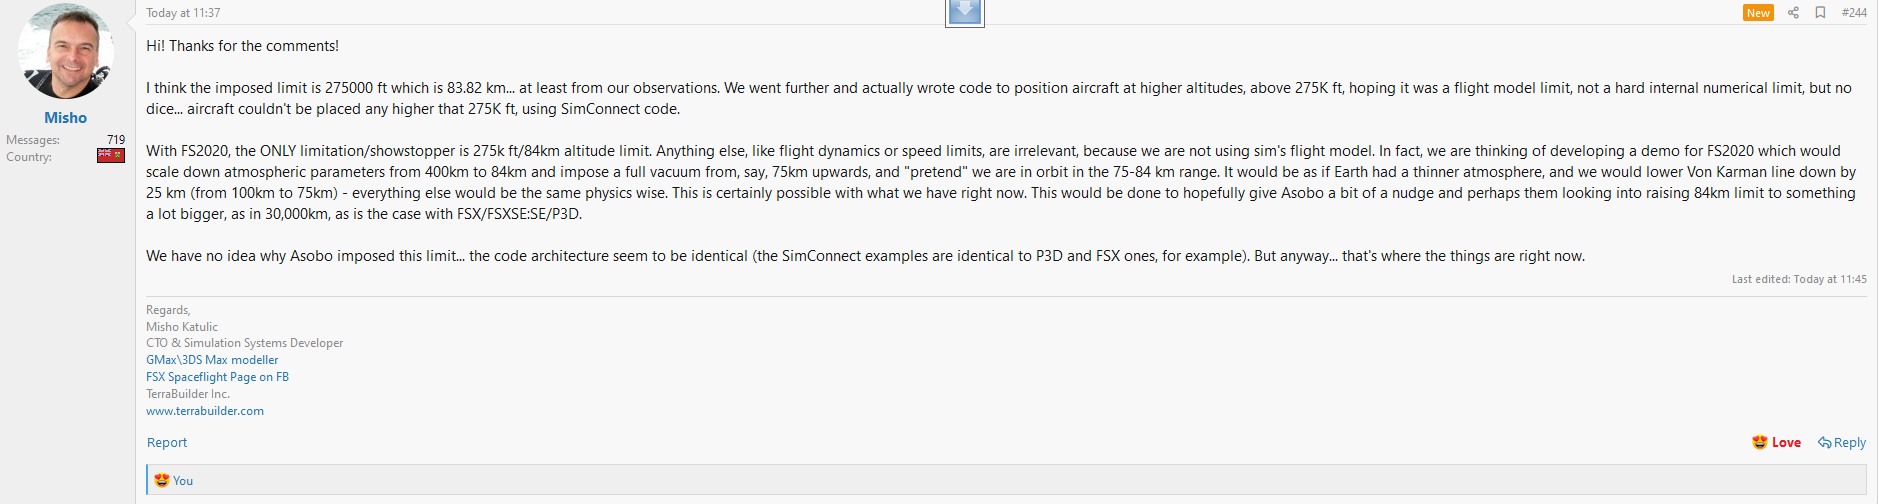1878x504 pixels.
Task: Click the Love reaction button
Action: (1776, 442)
